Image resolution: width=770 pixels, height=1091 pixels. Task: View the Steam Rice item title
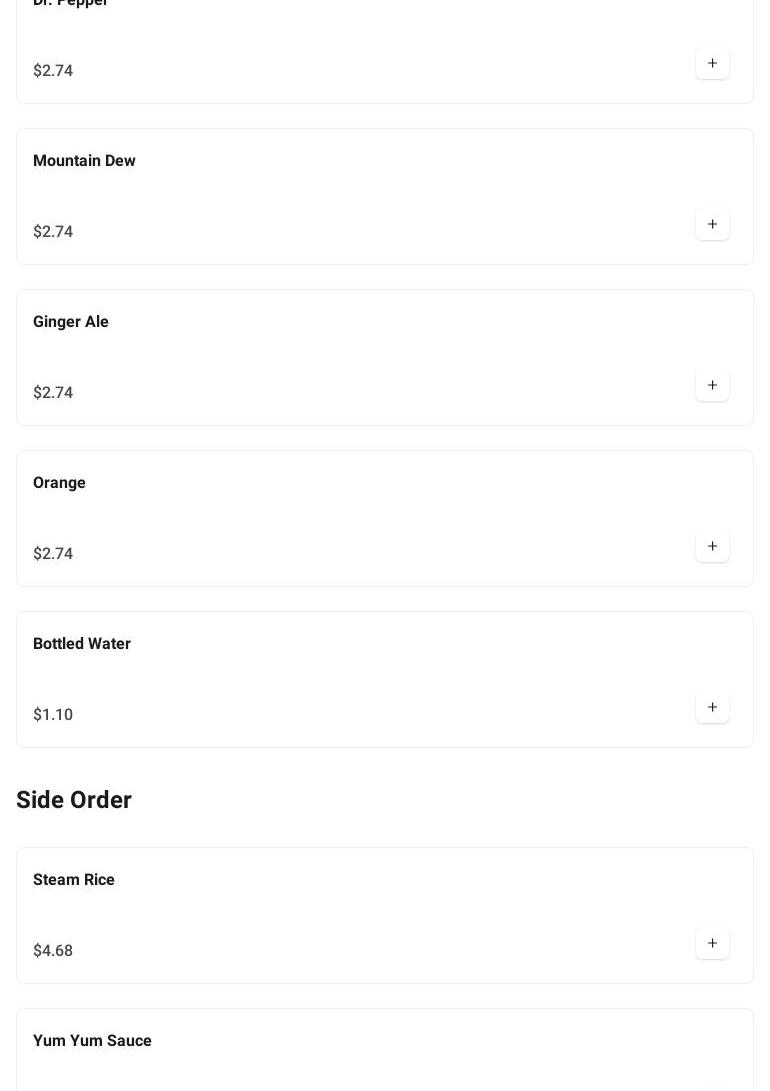(x=74, y=880)
